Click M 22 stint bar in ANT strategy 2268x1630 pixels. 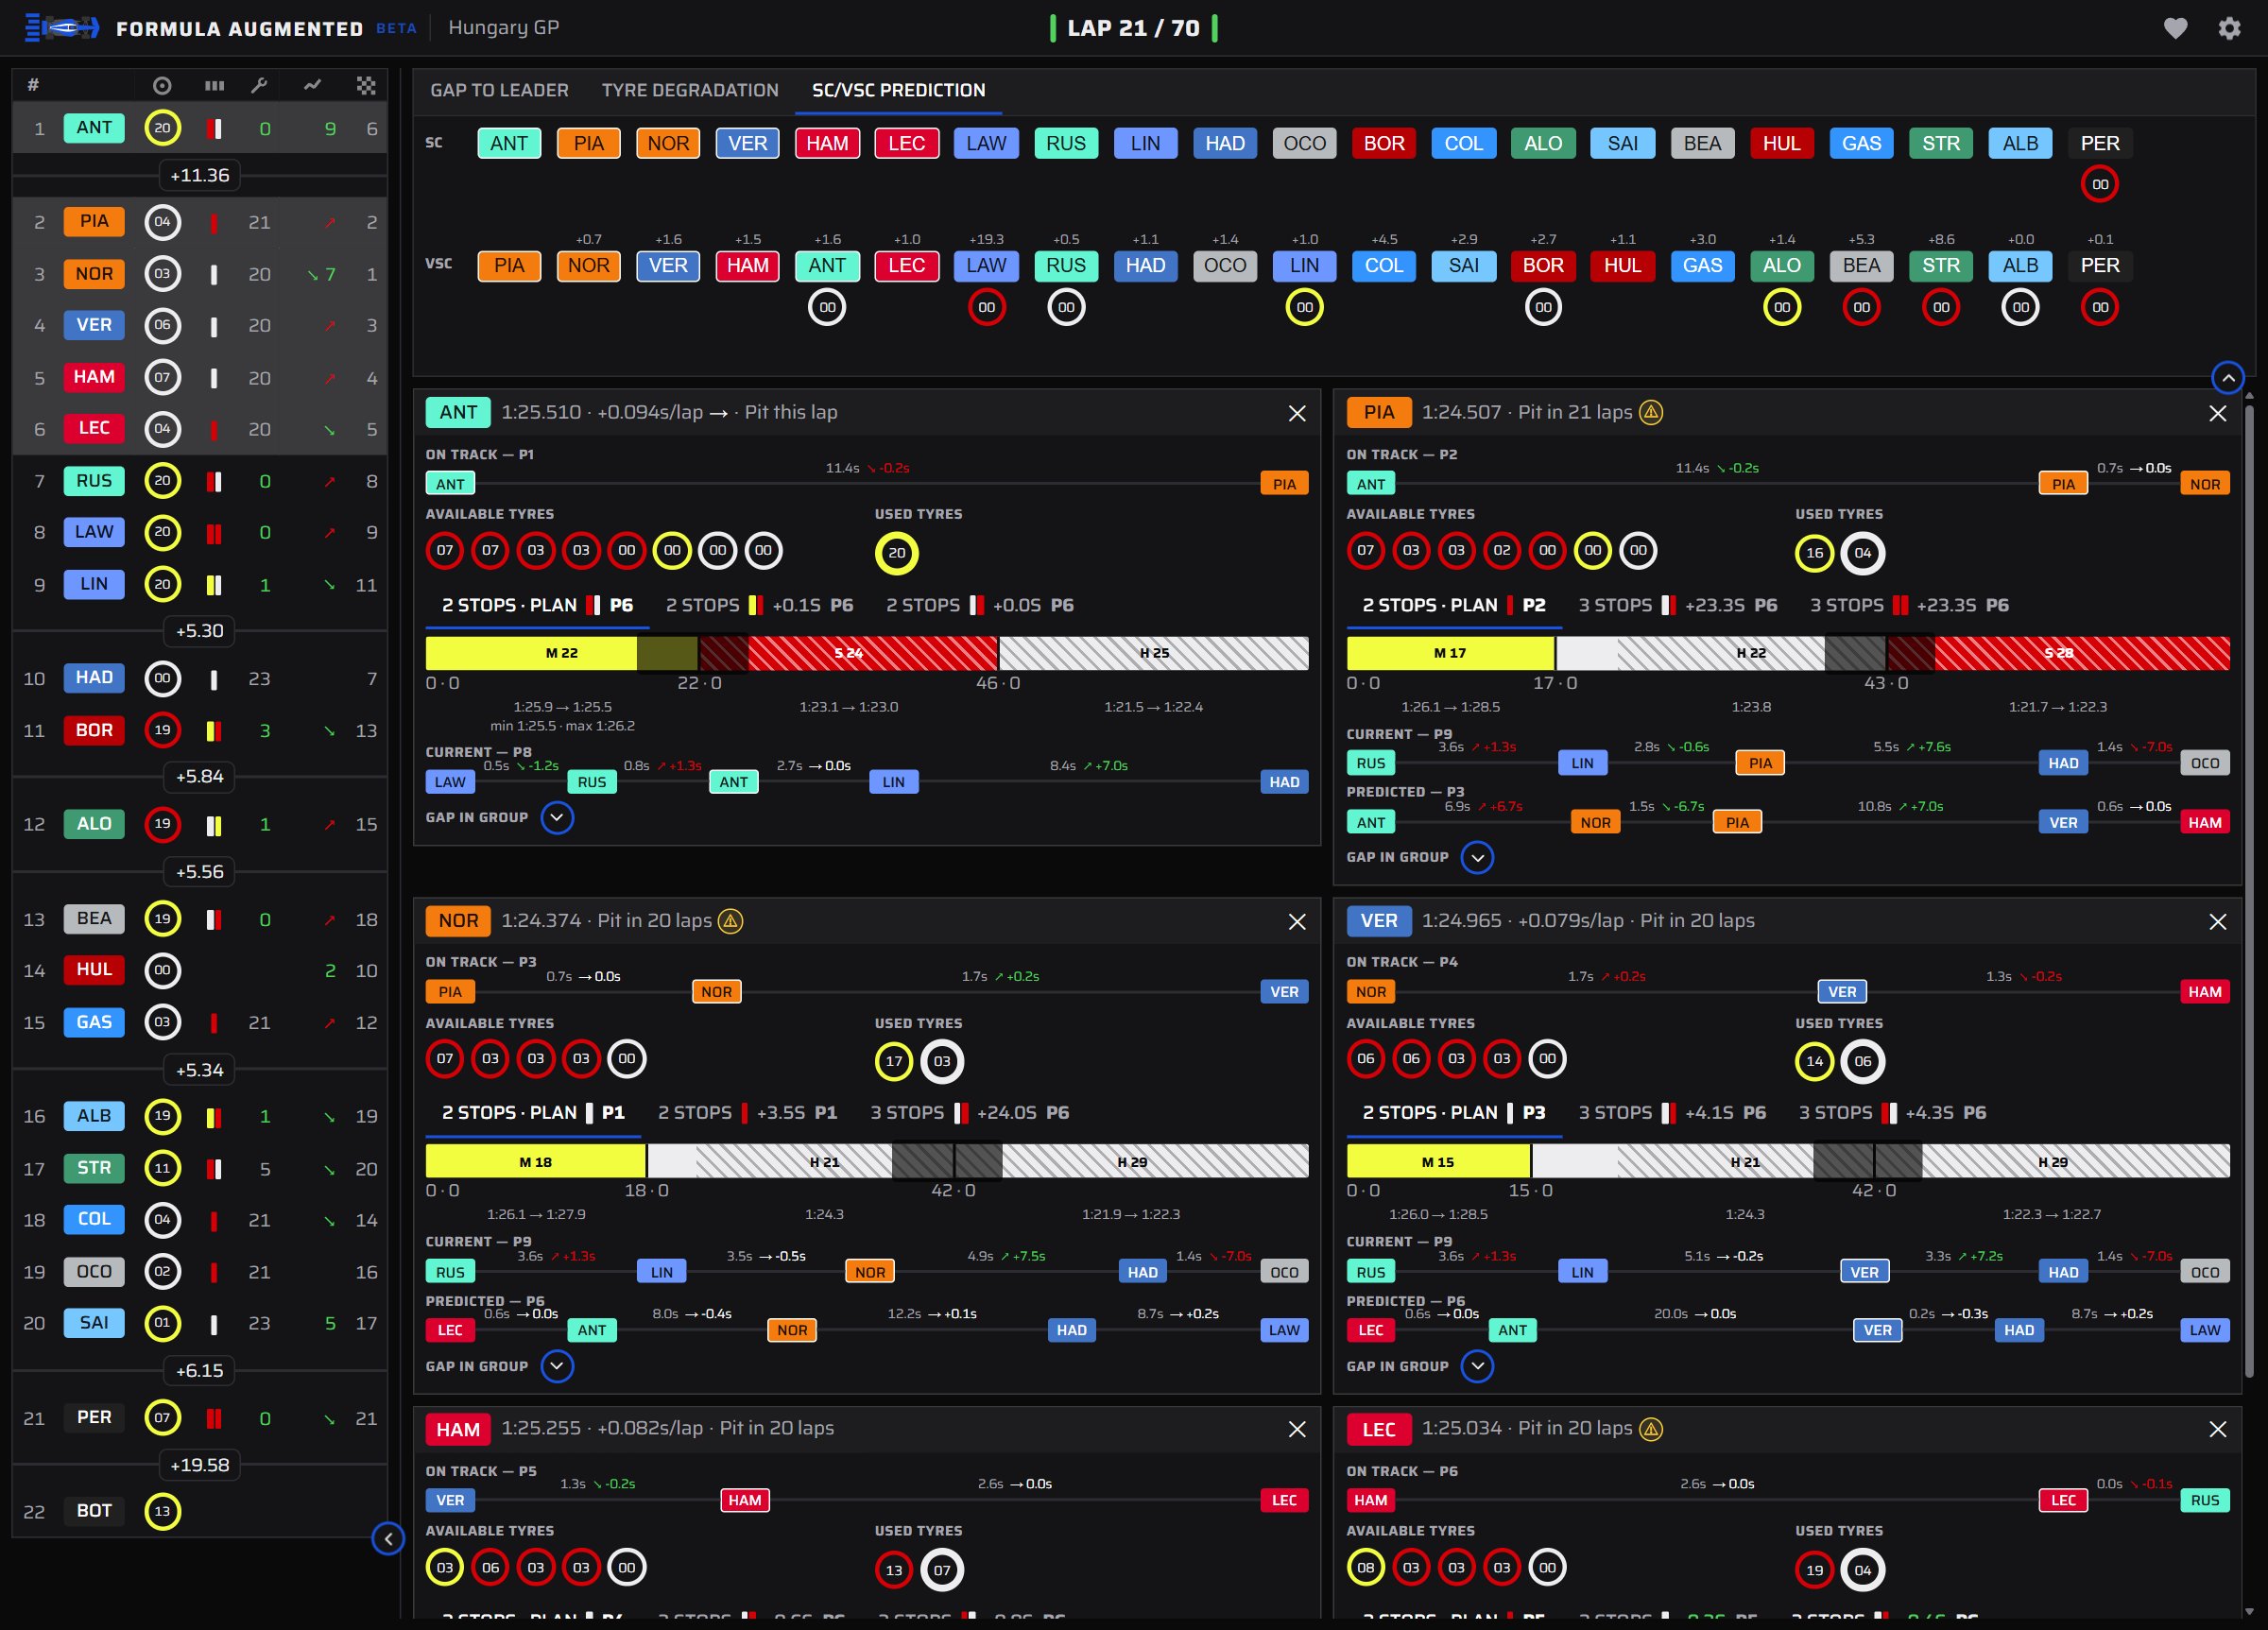(x=561, y=652)
